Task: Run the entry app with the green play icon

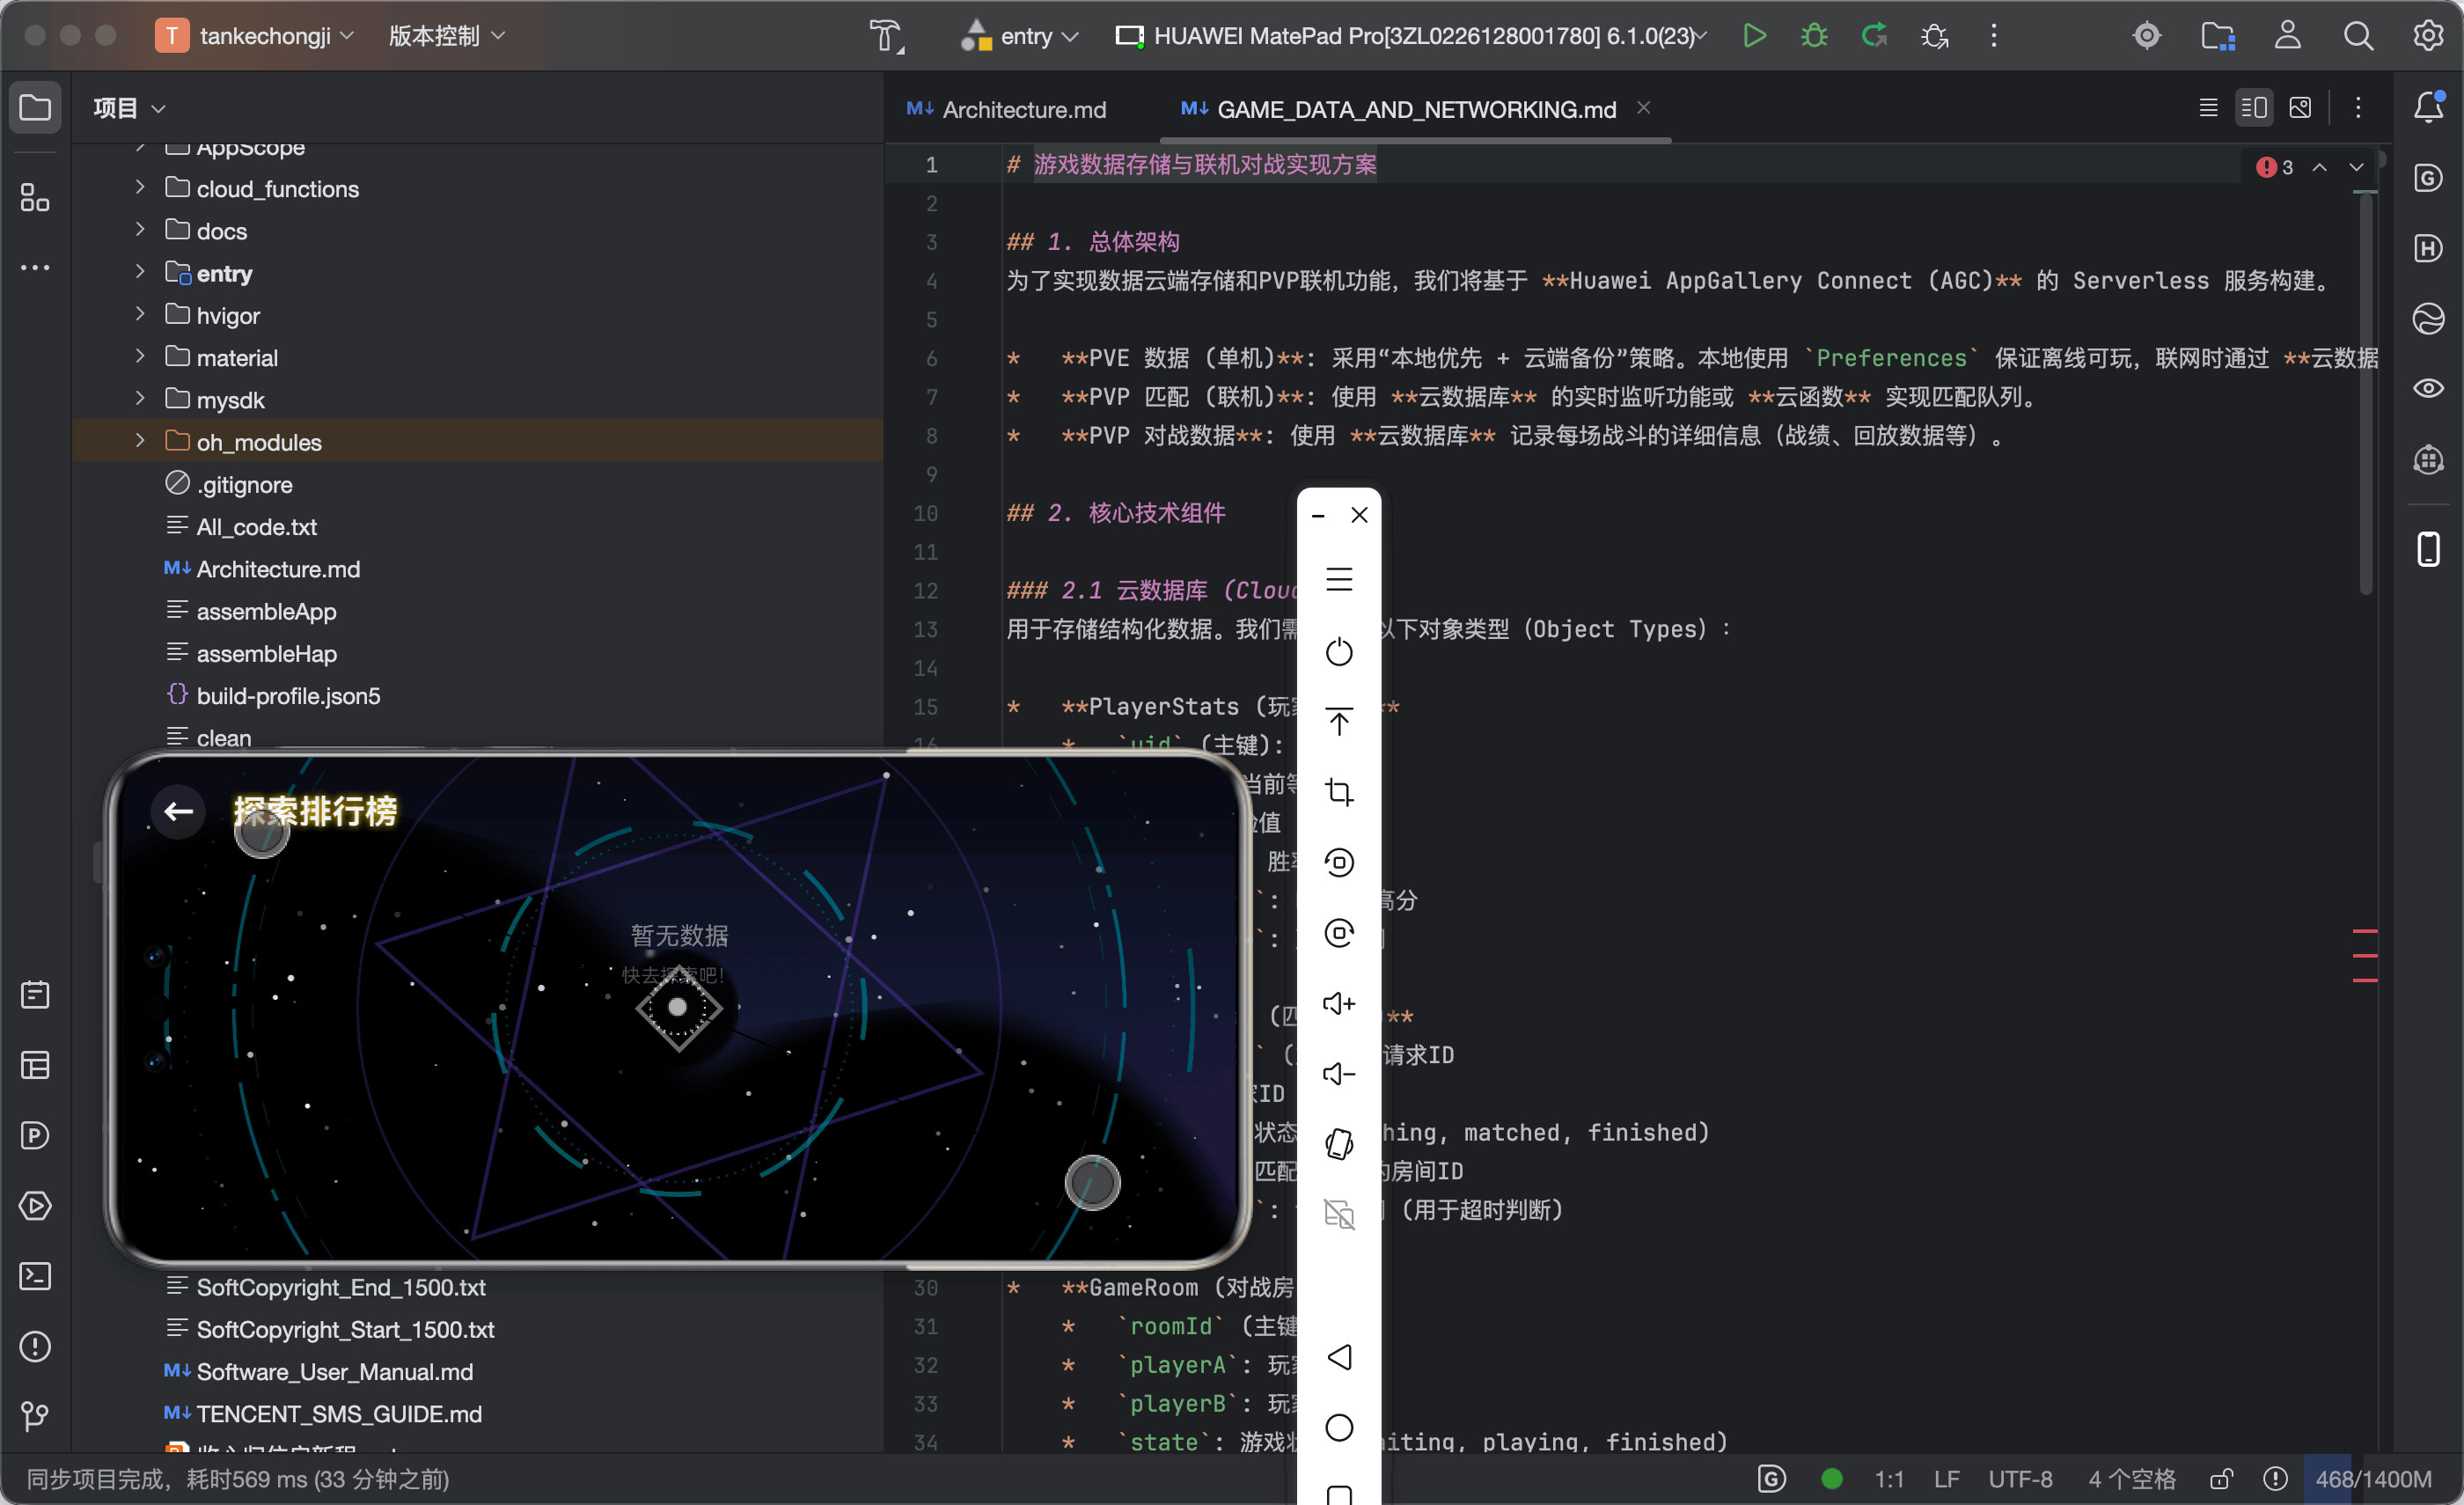Action: pos(1754,36)
